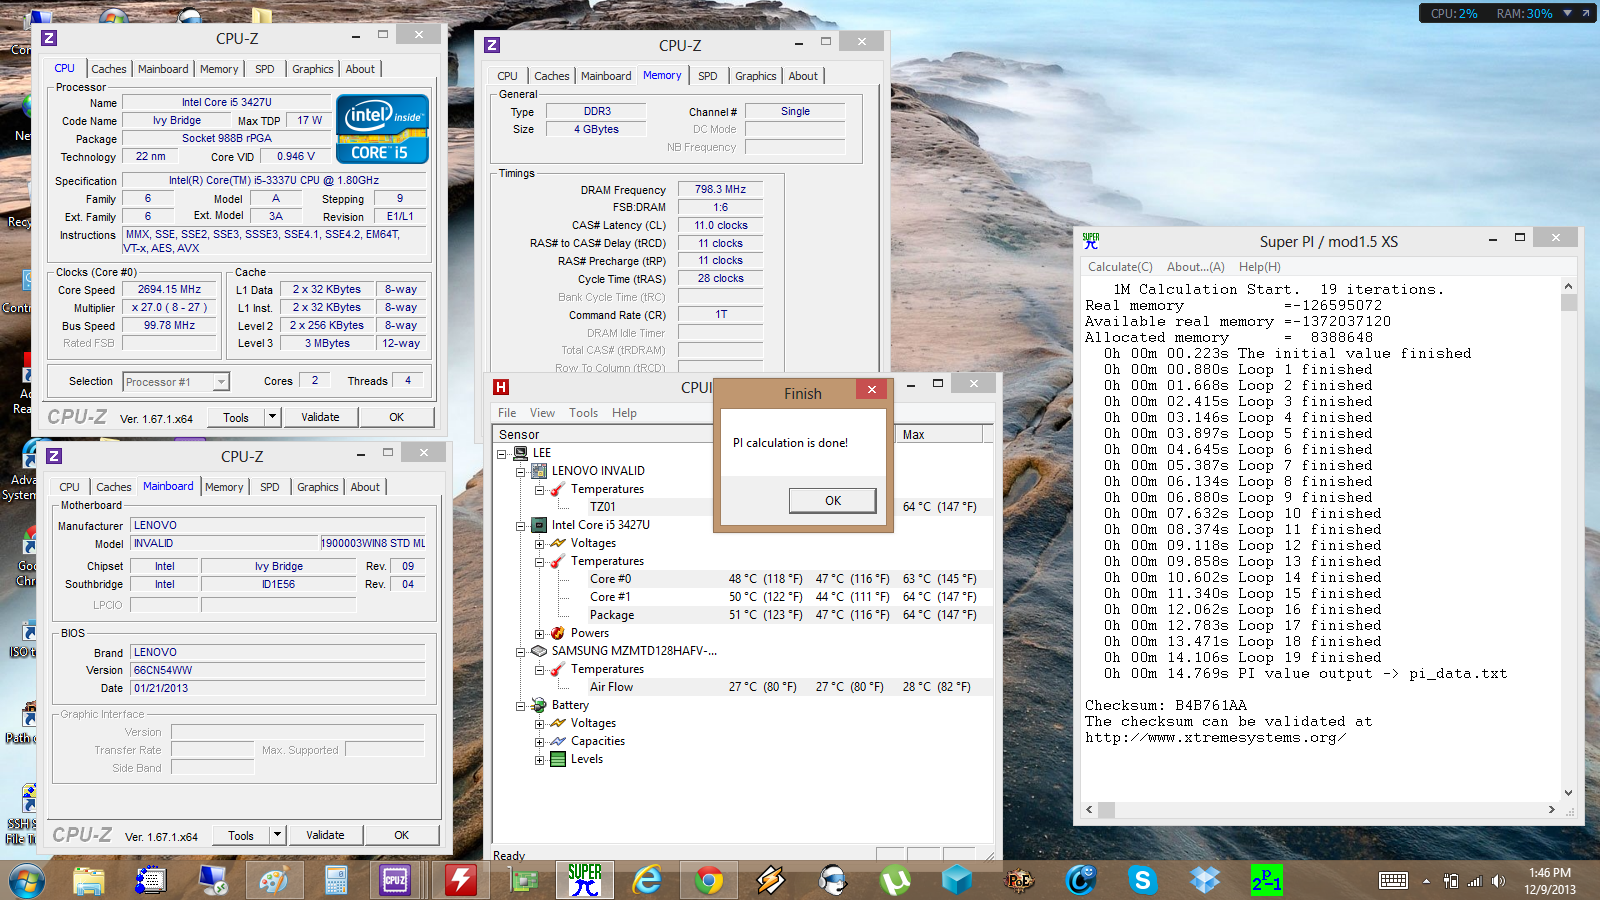The height and width of the screenshot is (900, 1600).
Task: Click Super PI horizontal scrollbar right arrow
Action: [1552, 809]
